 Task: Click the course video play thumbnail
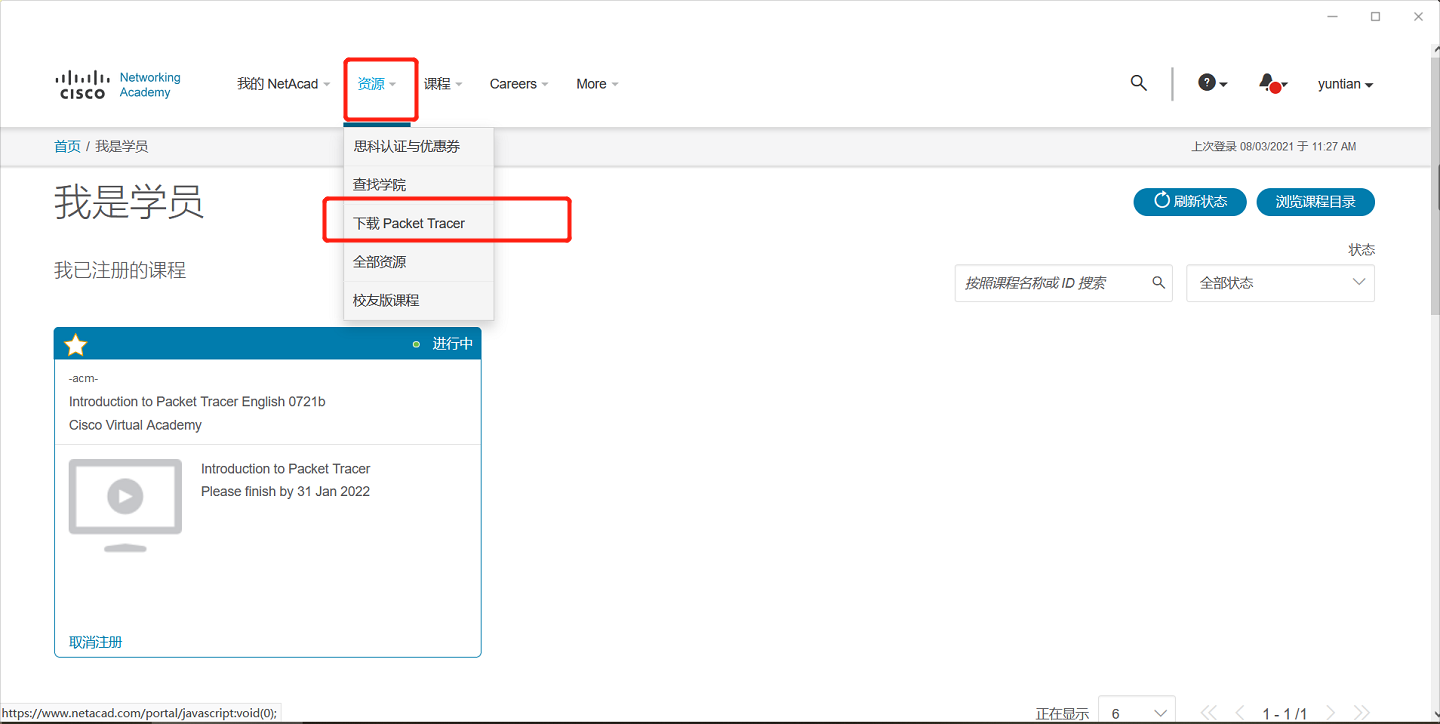[125, 505]
